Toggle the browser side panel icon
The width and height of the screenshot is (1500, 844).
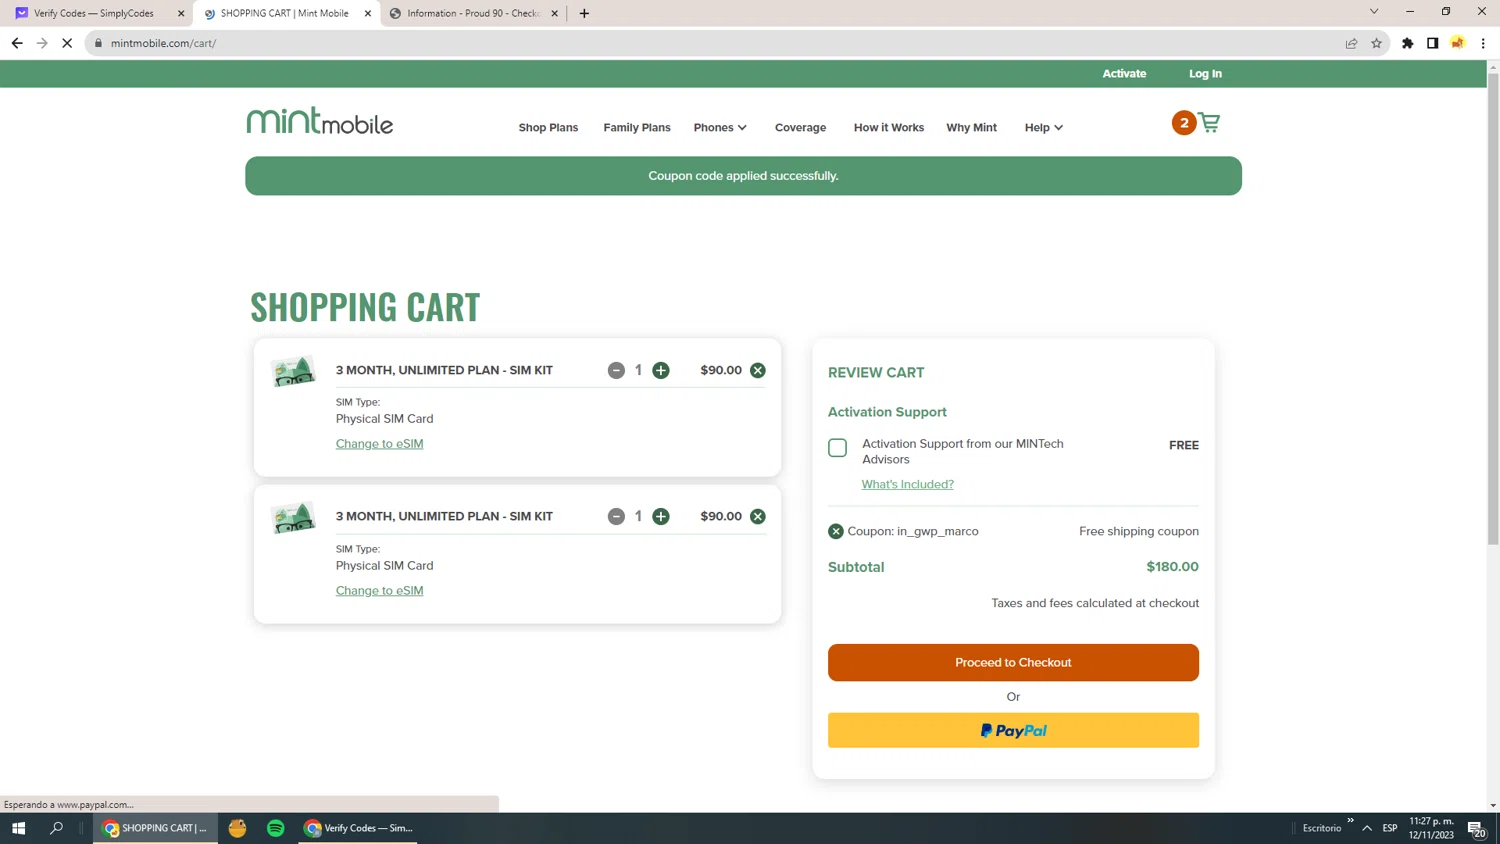point(1432,43)
